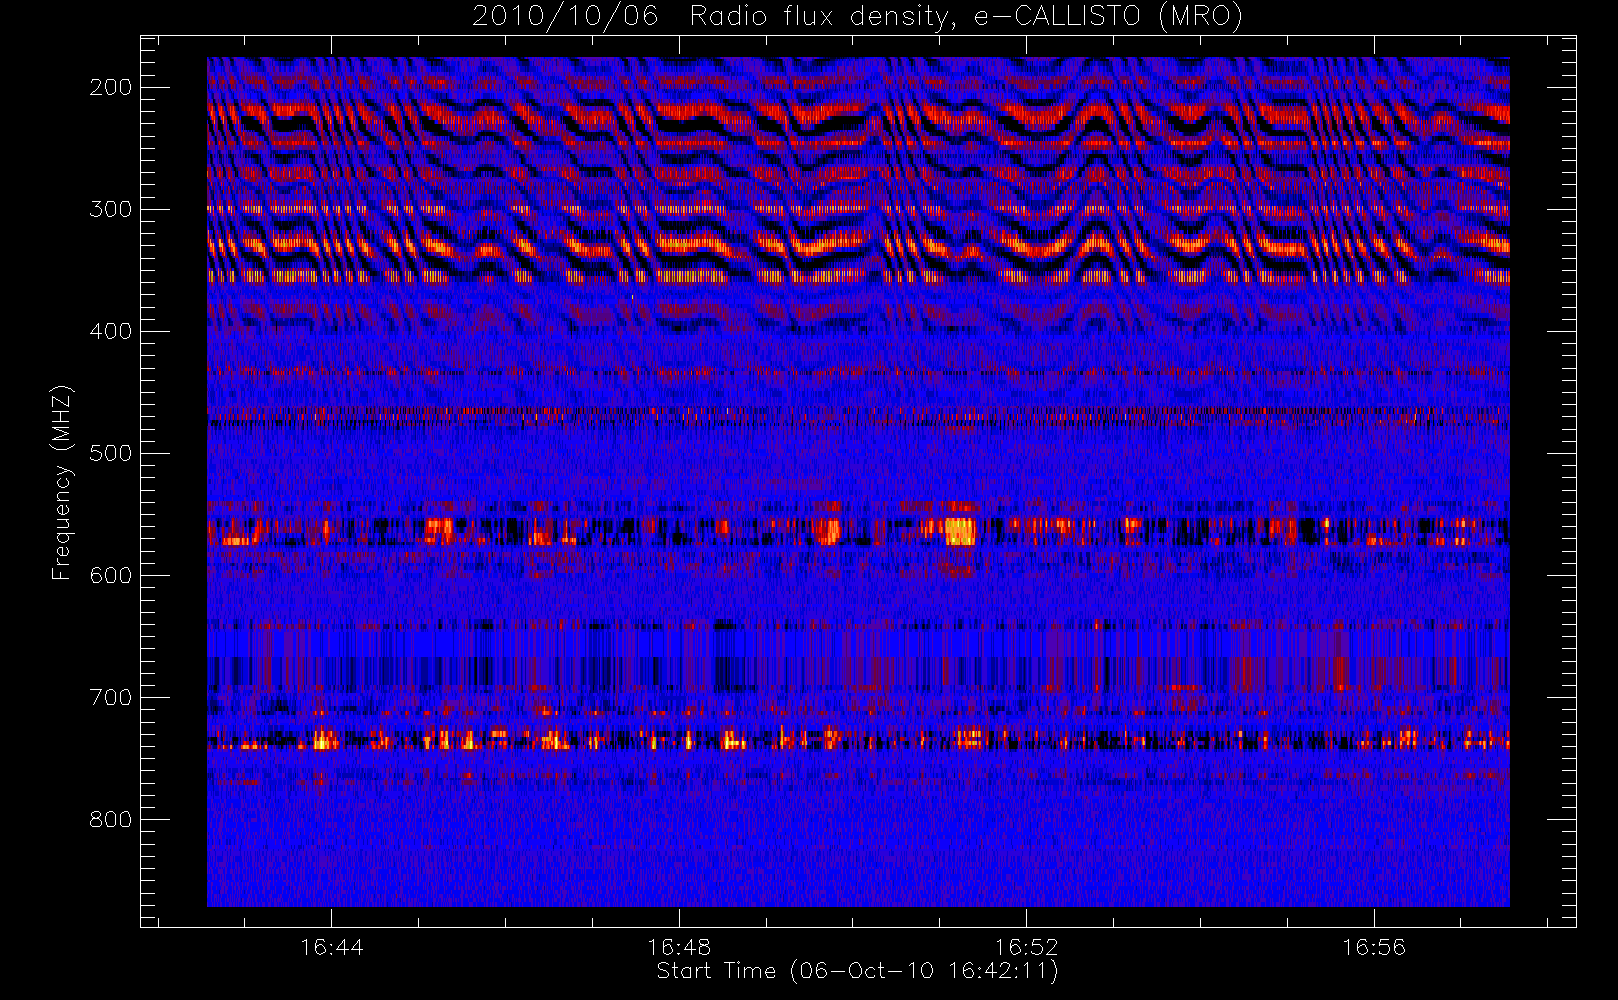Viewport: 1618px width, 1000px height.
Task: Click the 16:48 time tick label
Action: click(x=679, y=947)
